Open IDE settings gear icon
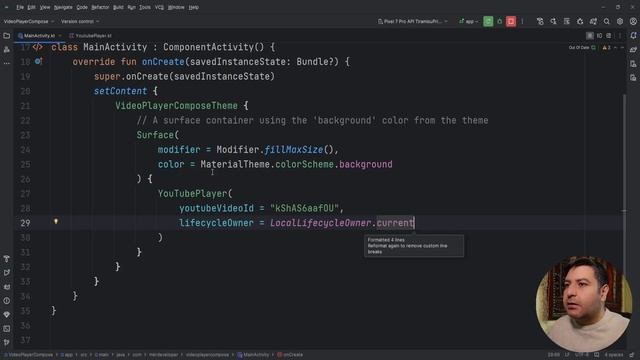The image size is (640, 360). (620, 21)
